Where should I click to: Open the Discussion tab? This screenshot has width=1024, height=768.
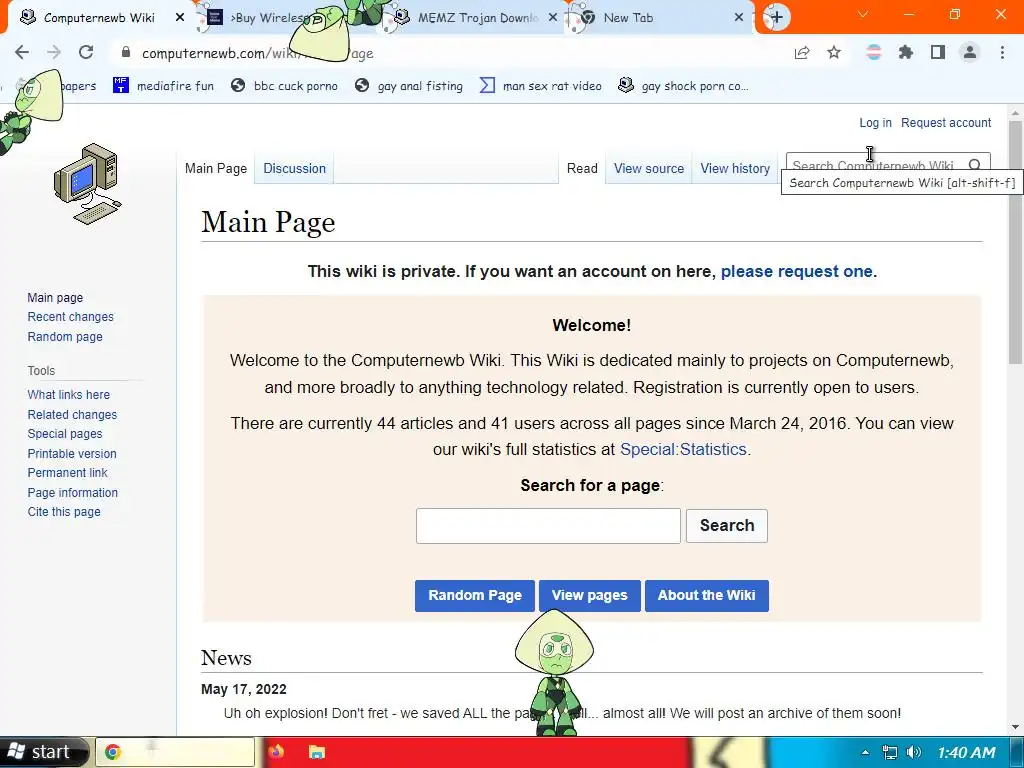tap(294, 168)
